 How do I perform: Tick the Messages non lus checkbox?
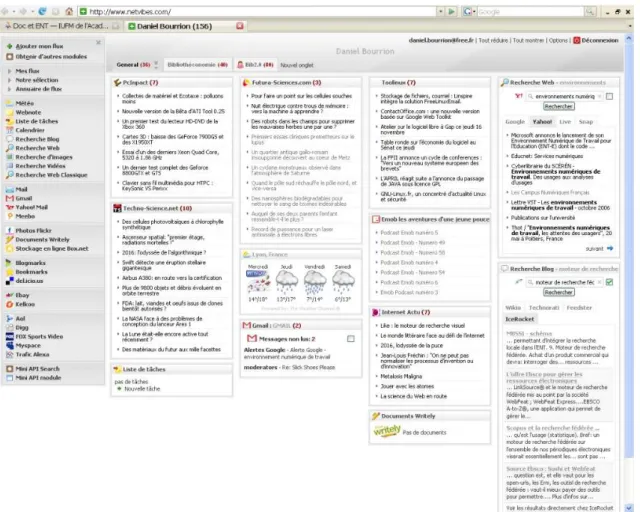tap(351, 338)
